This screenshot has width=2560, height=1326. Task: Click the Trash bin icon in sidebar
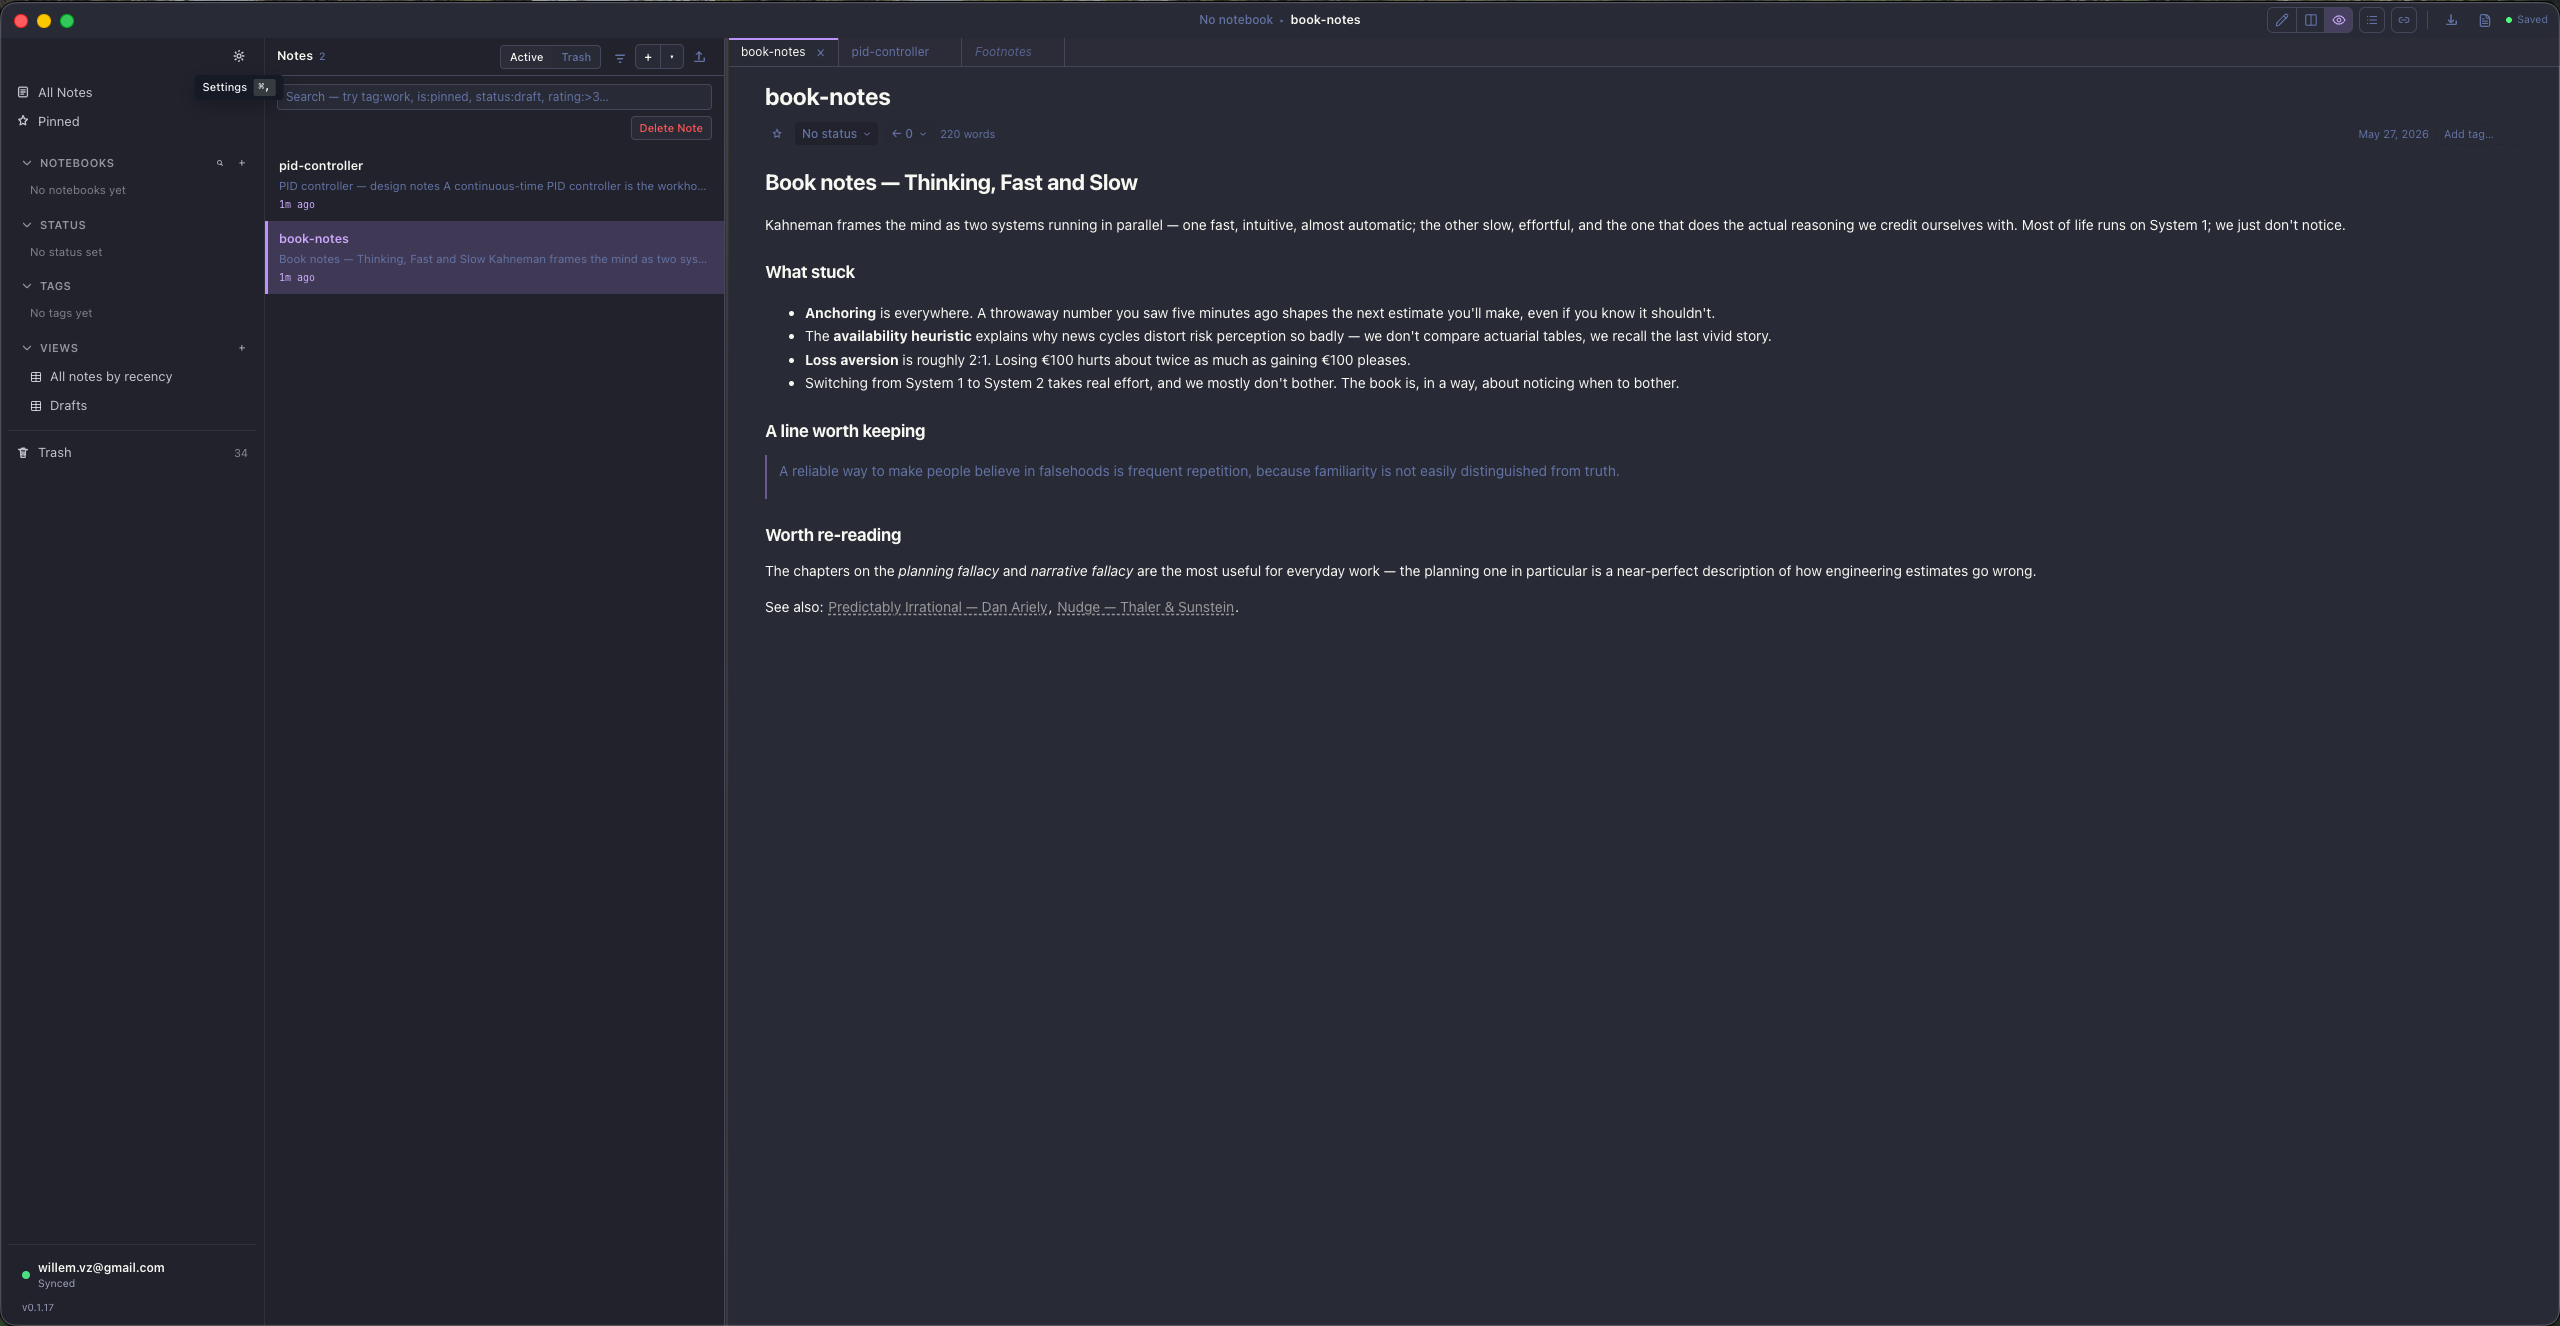coord(23,453)
